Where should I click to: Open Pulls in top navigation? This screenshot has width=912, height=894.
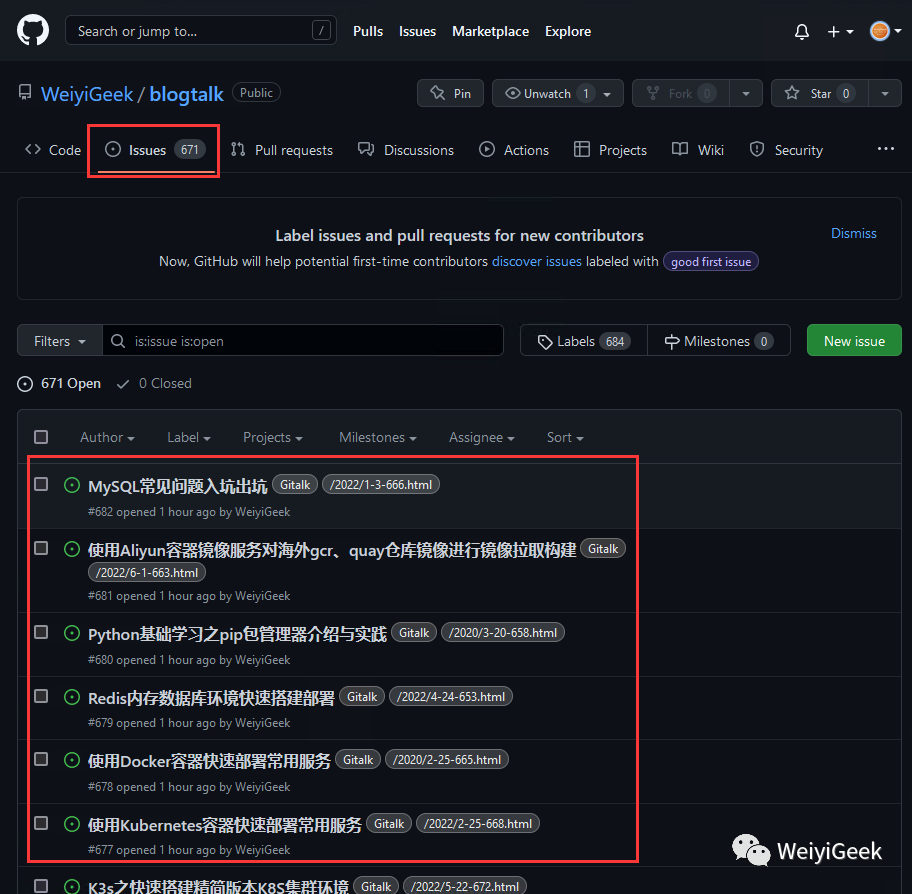pyautogui.click(x=368, y=31)
